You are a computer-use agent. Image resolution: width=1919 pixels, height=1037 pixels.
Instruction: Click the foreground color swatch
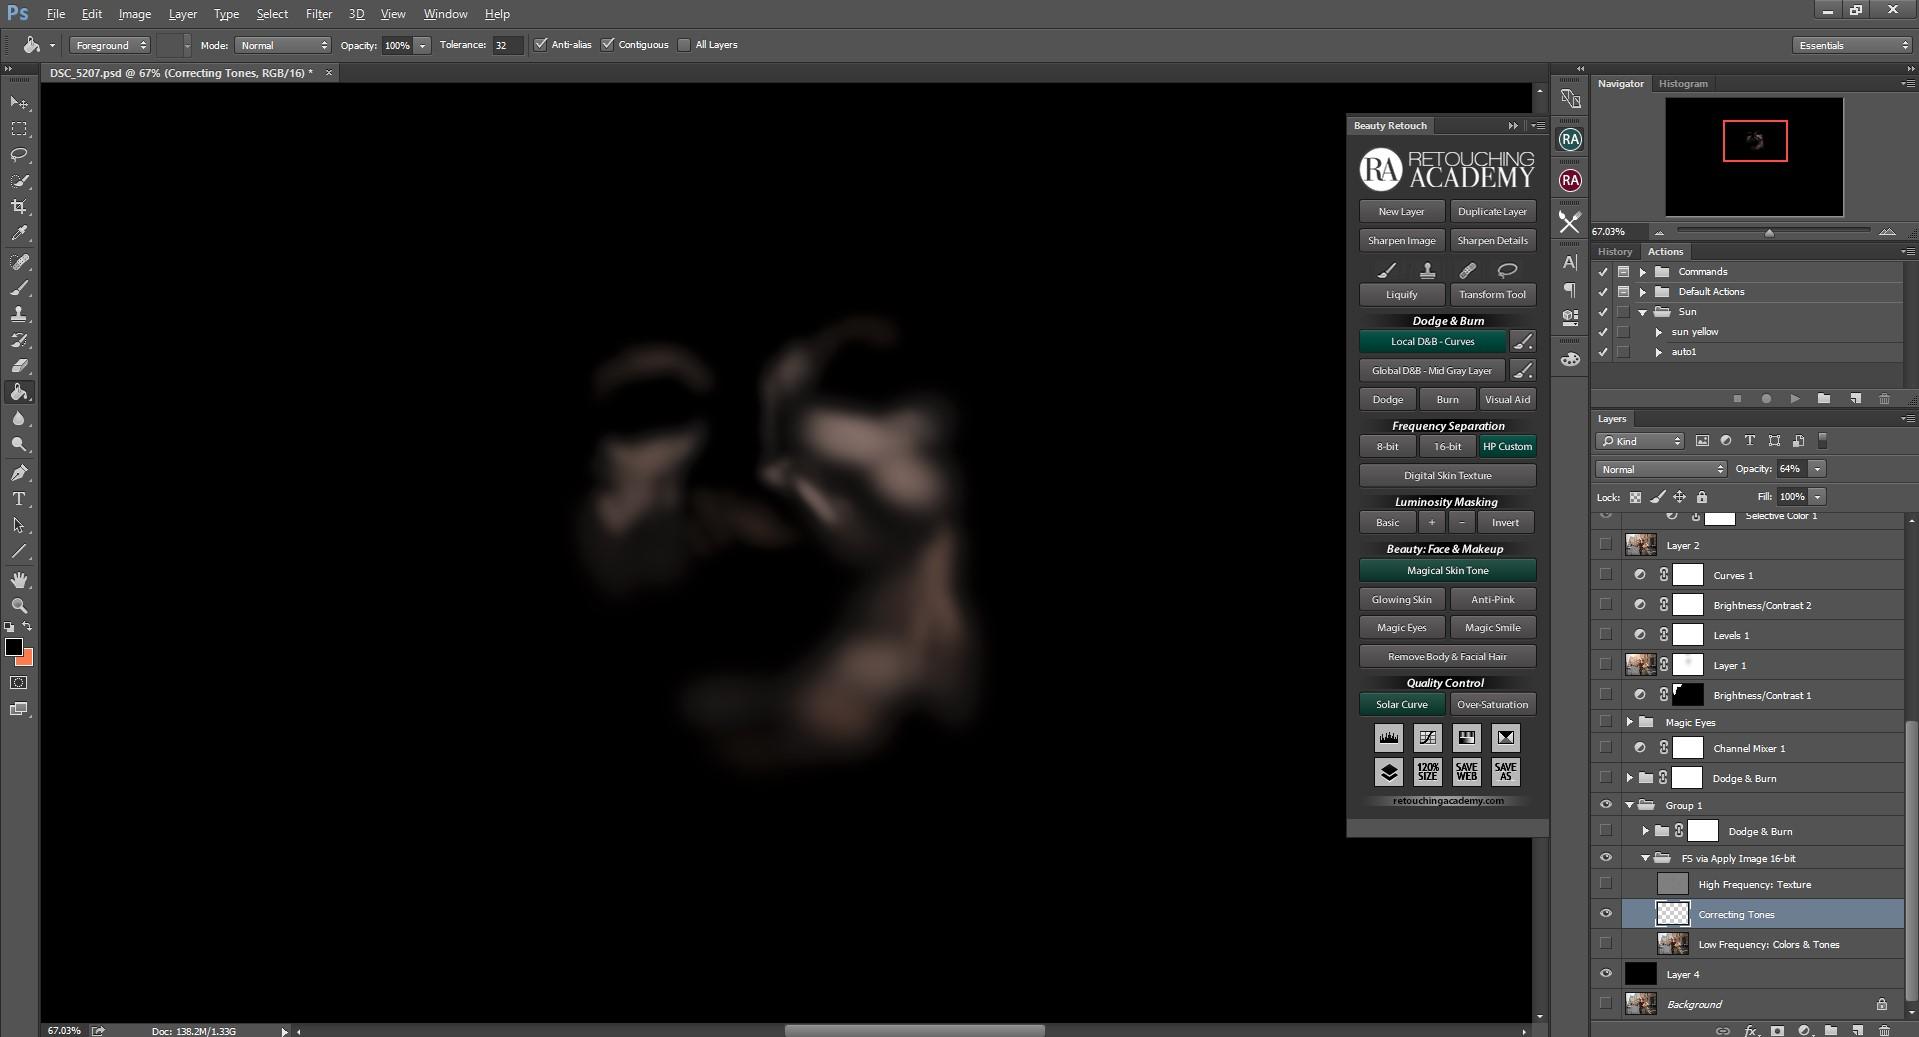pos(14,648)
